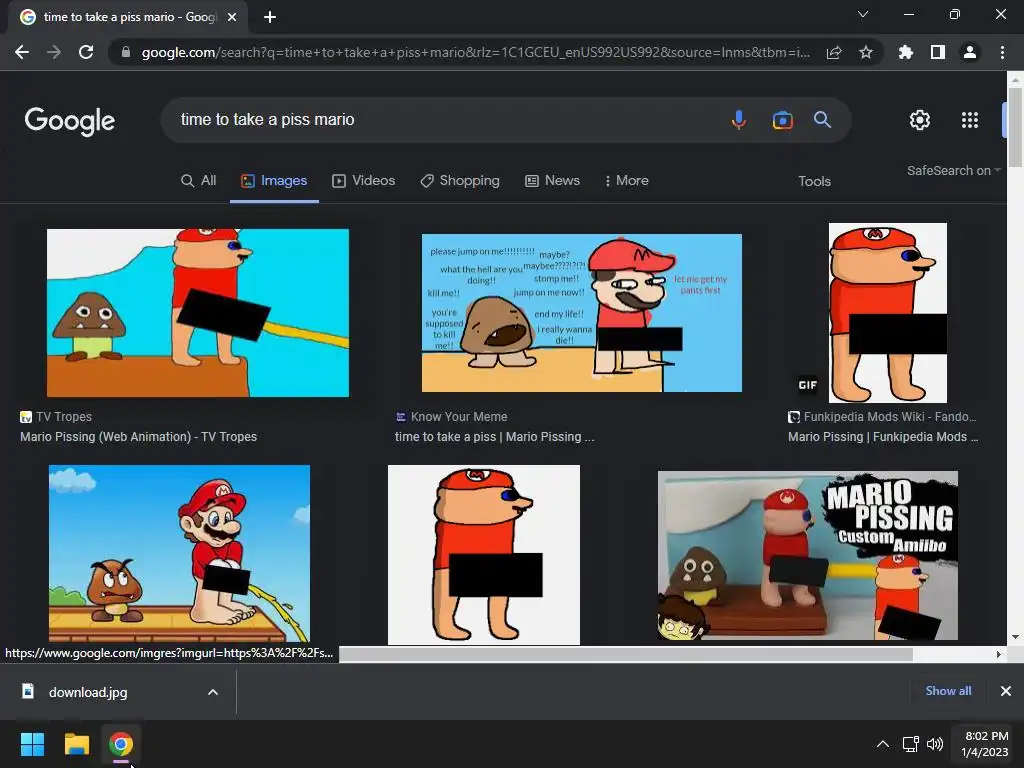Image resolution: width=1024 pixels, height=768 pixels.
Task: Close the downloads bar
Action: pos(1006,691)
